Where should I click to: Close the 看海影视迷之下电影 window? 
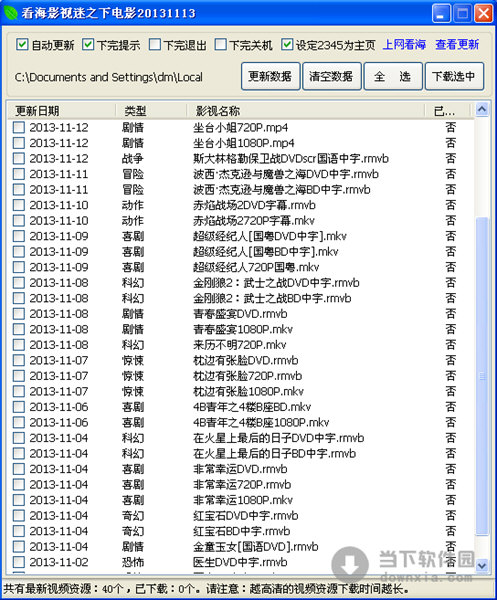pyautogui.click(x=484, y=14)
